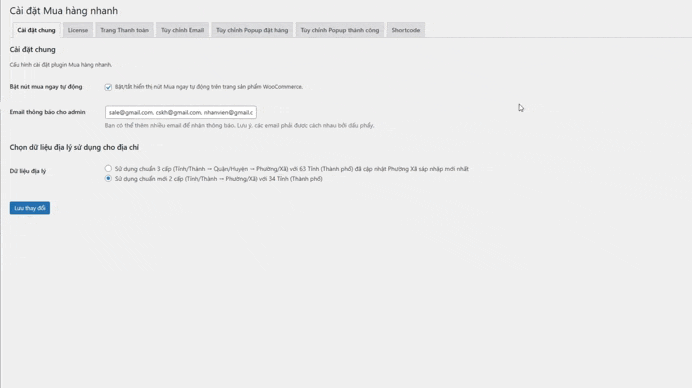Click the Dữ liệu địa lý label
Viewport: 692px width, 388px height.
(28, 171)
